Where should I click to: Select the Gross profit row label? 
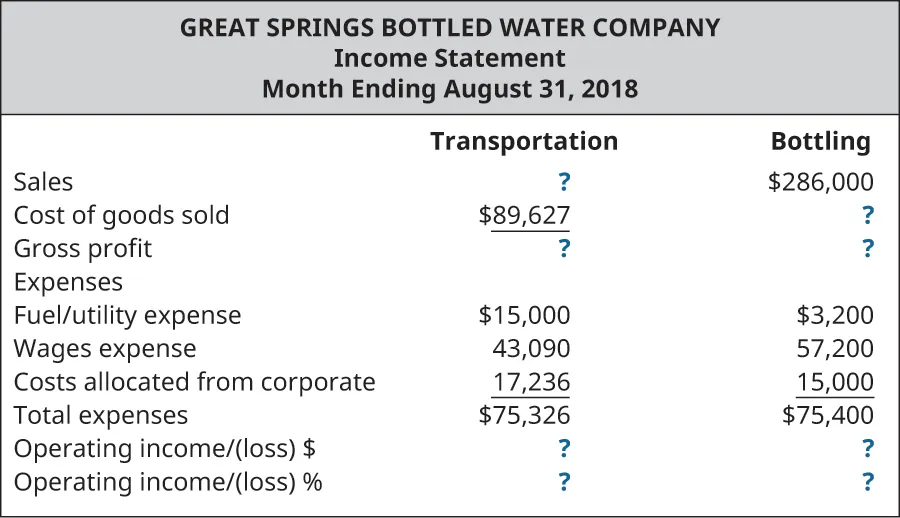click(83, 248)
